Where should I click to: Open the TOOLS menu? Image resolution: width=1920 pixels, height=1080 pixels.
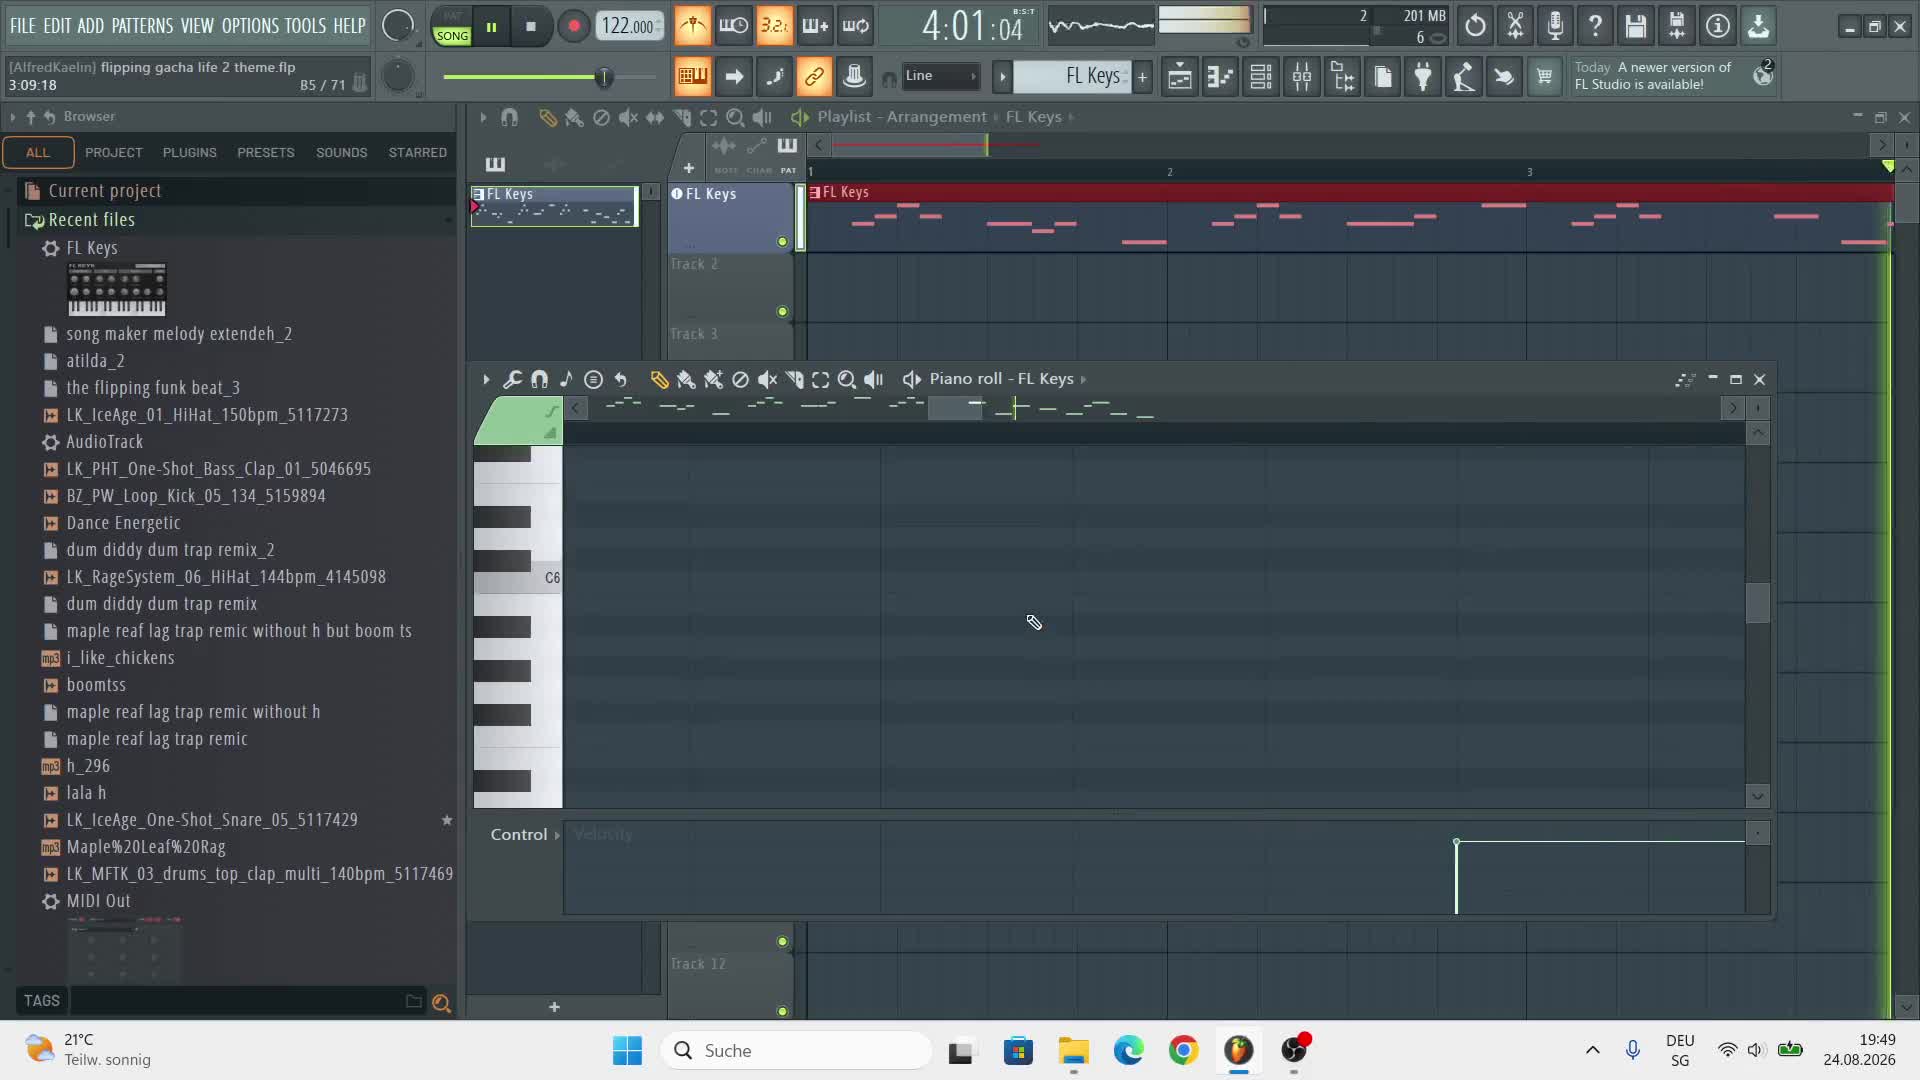tap(305, 26)
